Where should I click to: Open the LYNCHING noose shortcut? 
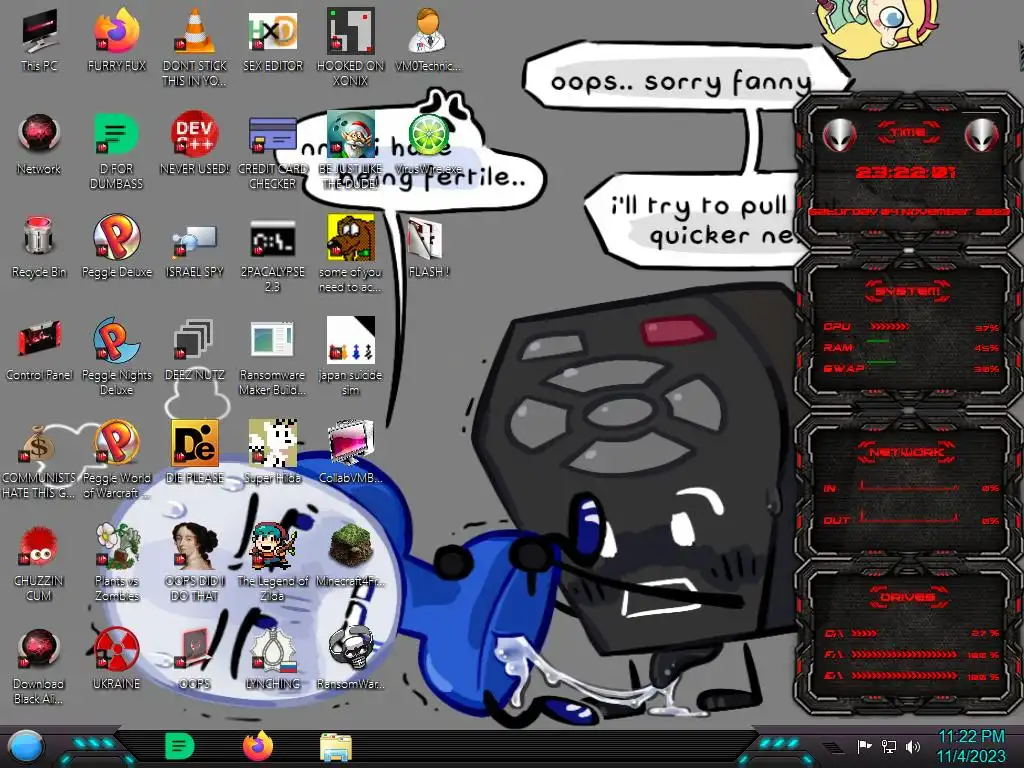coord(273,659)
